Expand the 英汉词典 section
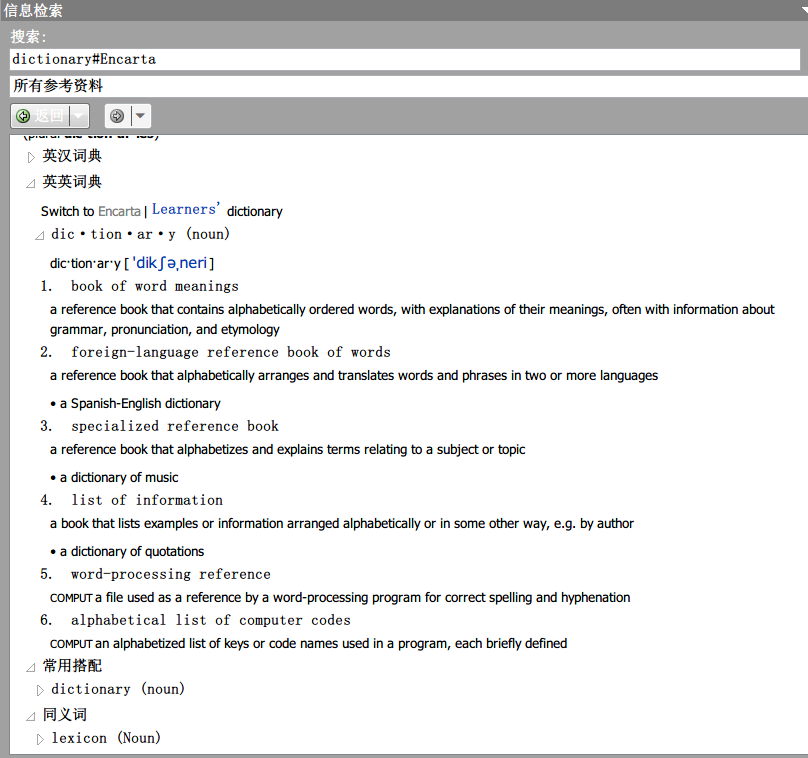Screen dimensions: 808x758 (x=31, y=157)
